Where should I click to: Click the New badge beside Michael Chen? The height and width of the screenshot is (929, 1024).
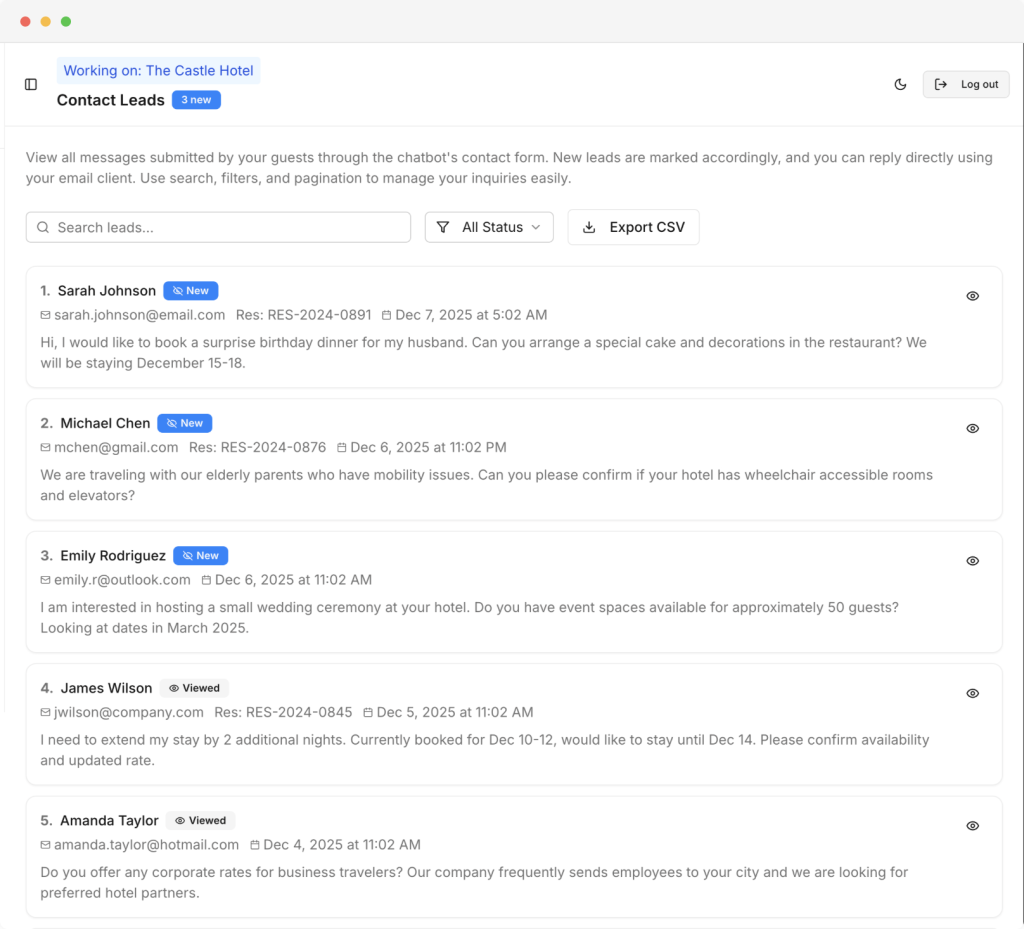point(185,423)
